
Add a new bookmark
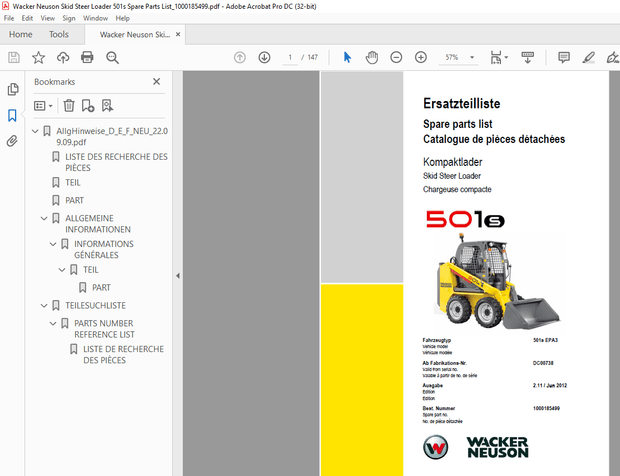[x=88, y=106]
